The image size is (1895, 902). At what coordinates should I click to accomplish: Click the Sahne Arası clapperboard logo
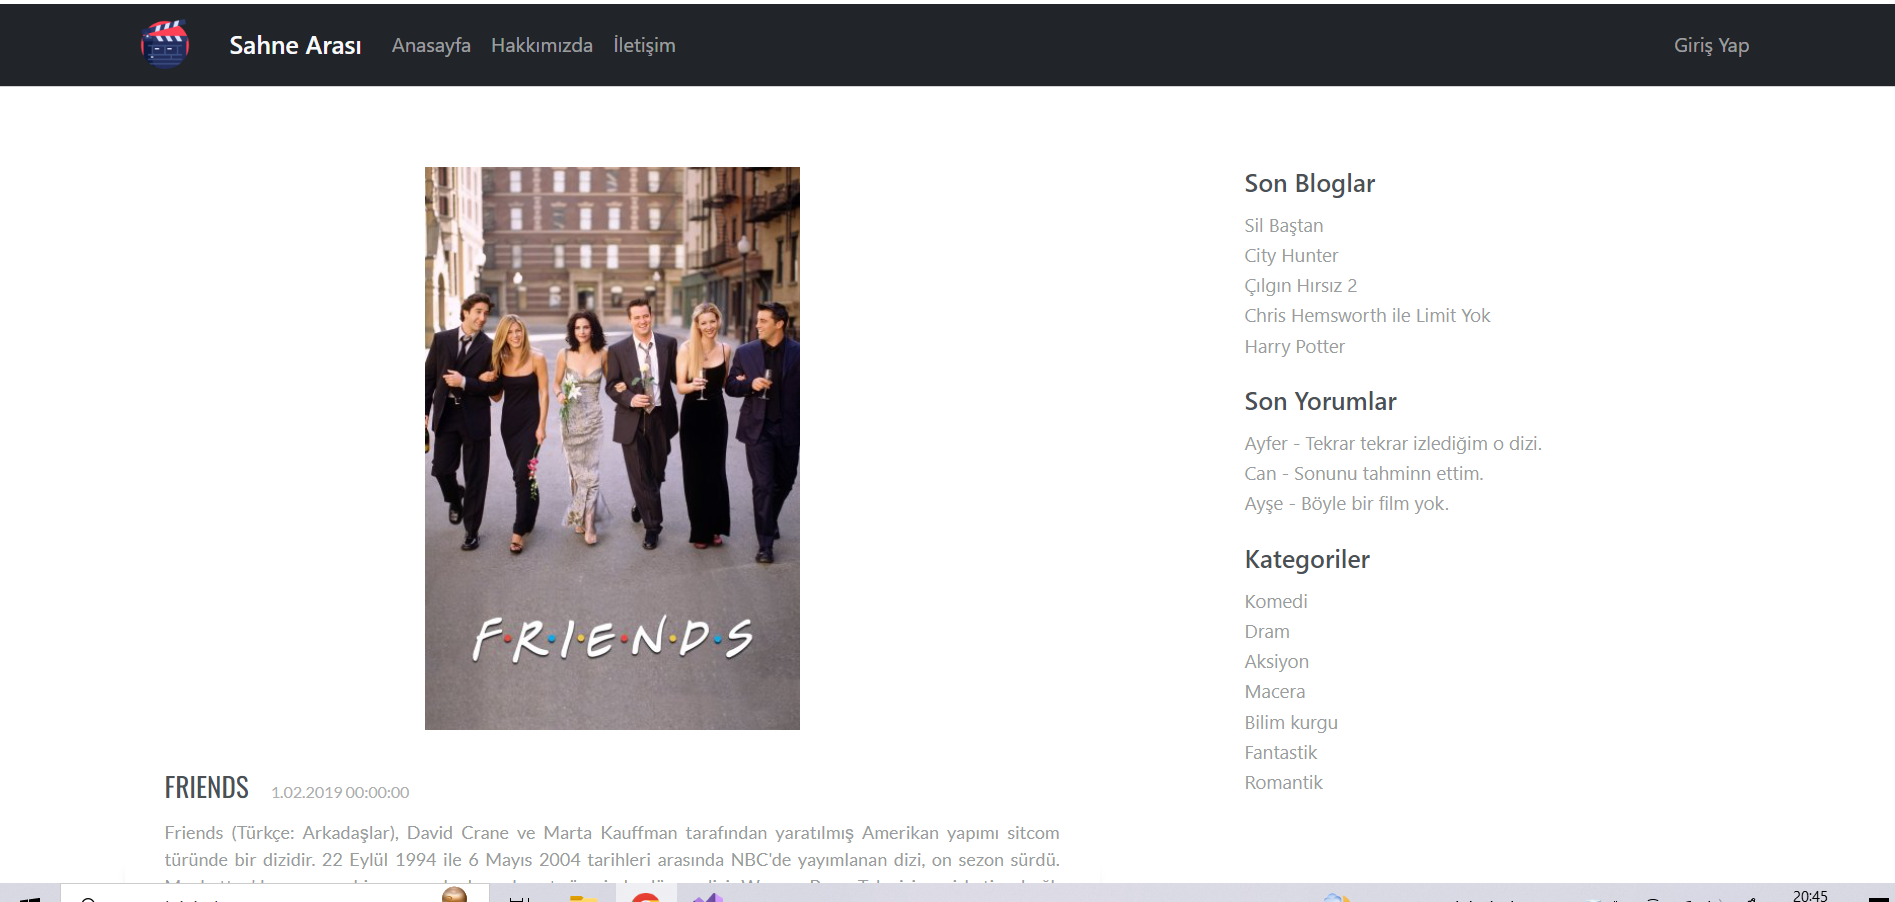(165, 44)
